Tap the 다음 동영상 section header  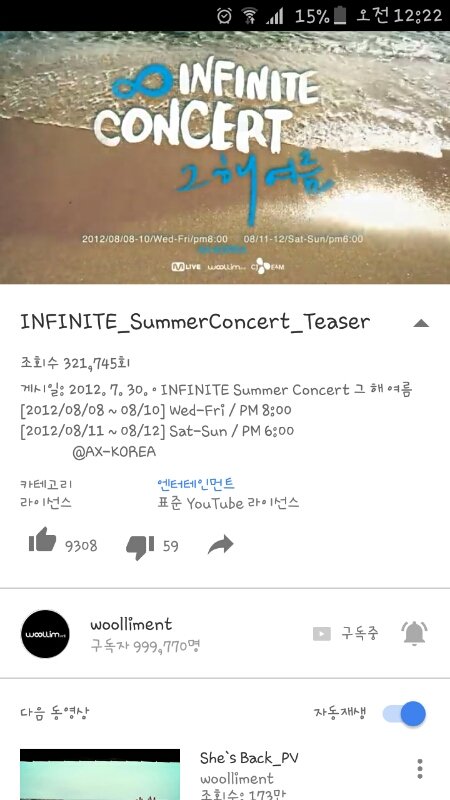point(55,712)
